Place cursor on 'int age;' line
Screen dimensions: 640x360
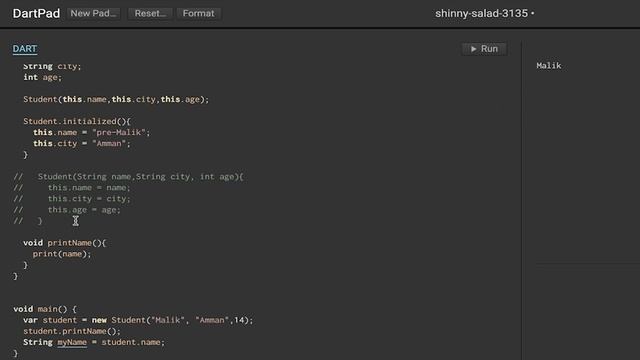pos(42,77)
